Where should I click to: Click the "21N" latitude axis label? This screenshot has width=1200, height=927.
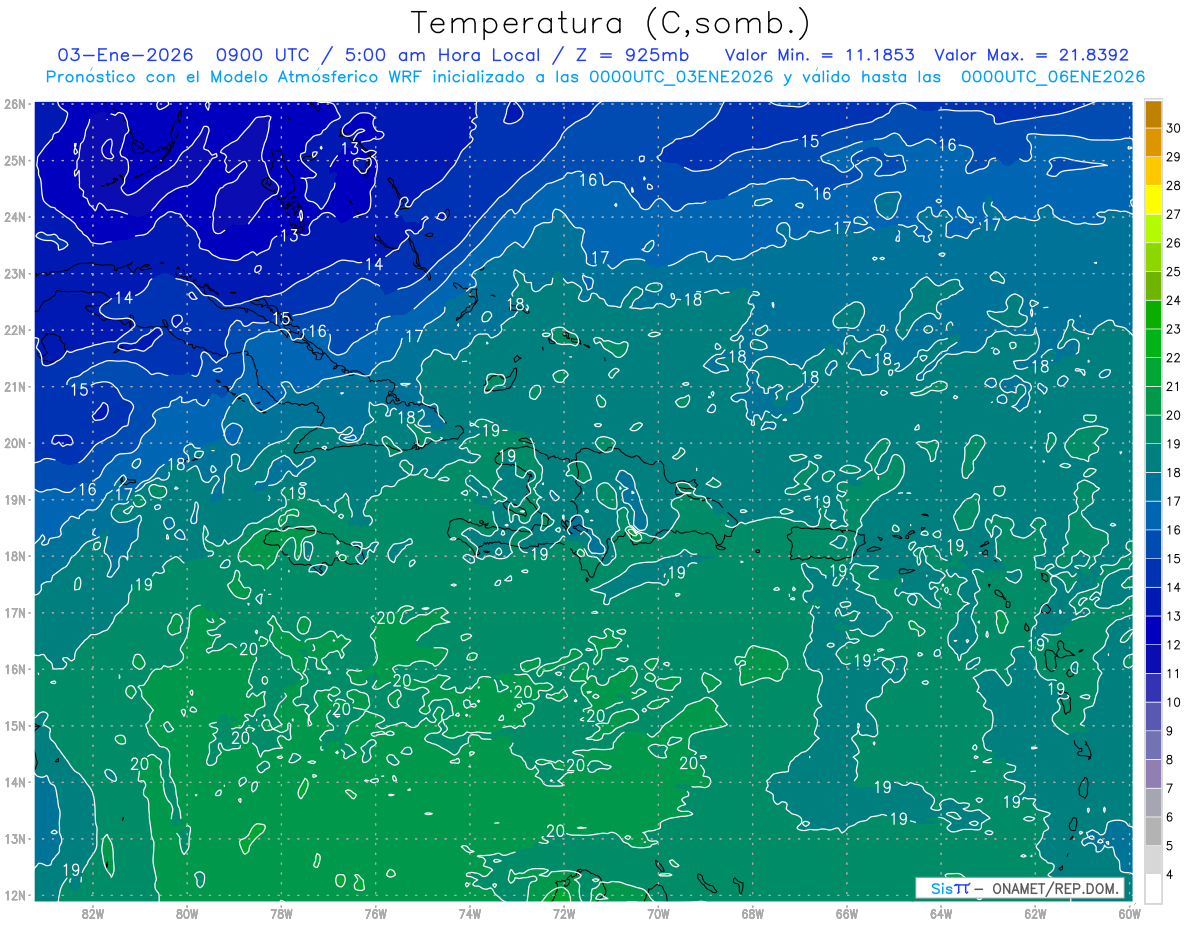click(x=14, y=386)
